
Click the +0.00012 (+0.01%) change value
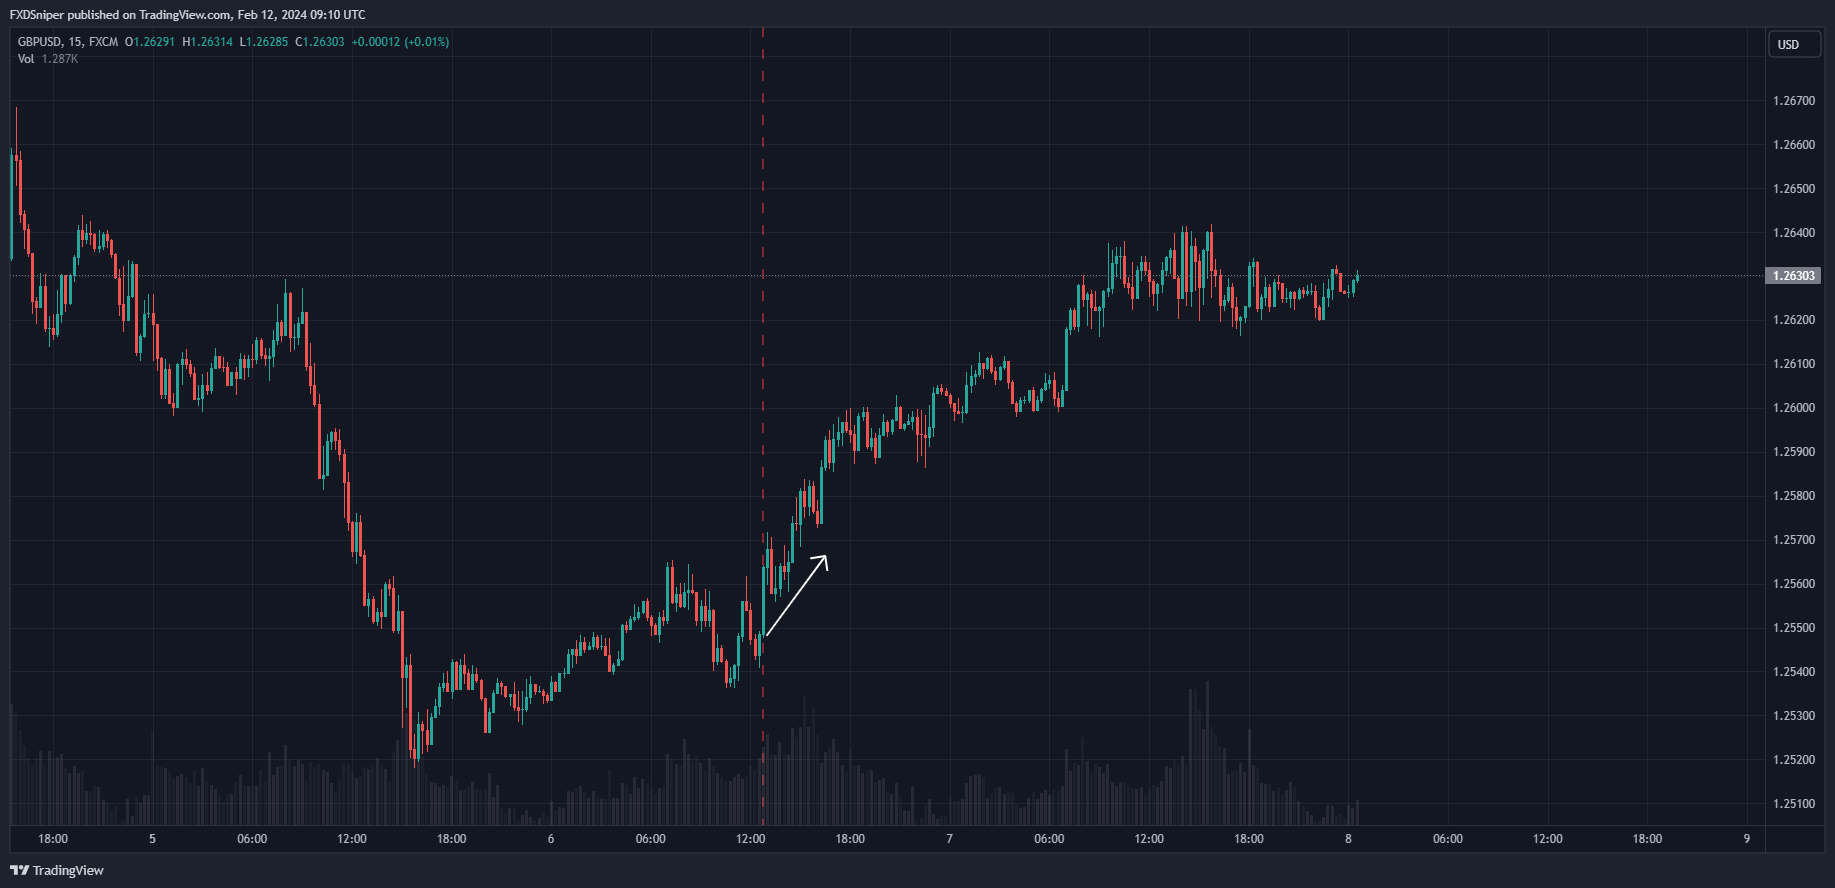[x=400, y=42]
